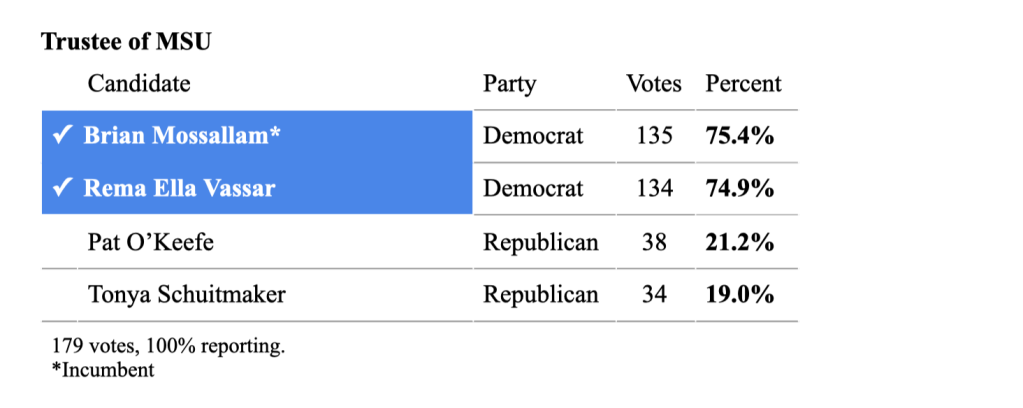The height and width of the screenshot is (408, 1023).
Task: Click Democrat party cell for Brian Mossallam
Action: (533, 136)
